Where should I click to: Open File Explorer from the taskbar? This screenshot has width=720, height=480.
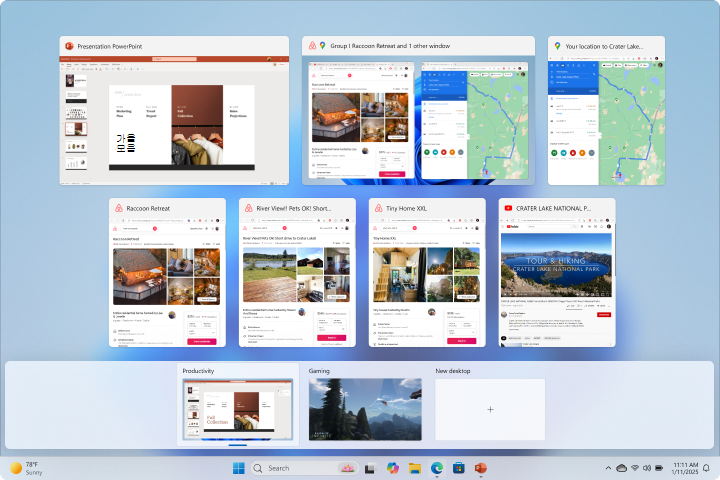[x=415, y=468]
